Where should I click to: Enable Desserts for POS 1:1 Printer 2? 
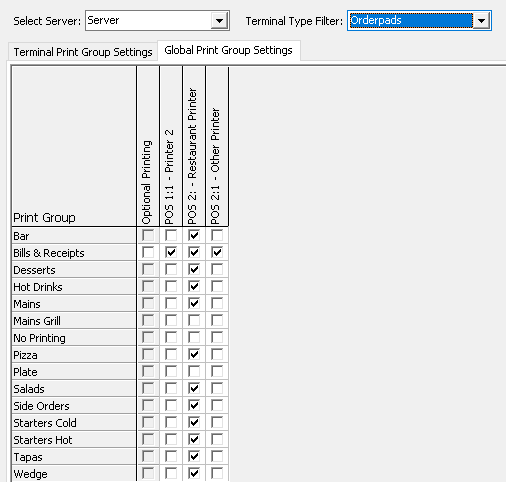[x=171, y=269]
